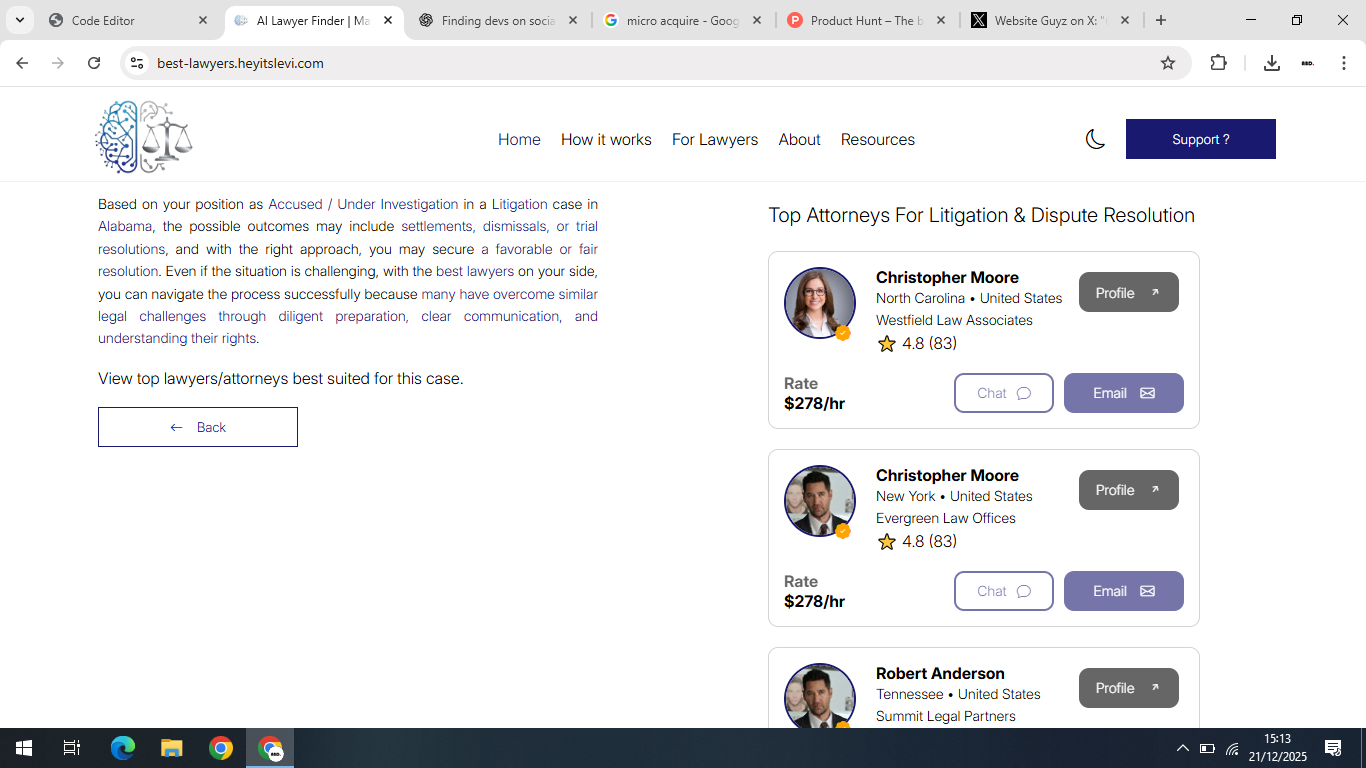This screenshot has width=1366, height=768.
Task: Switch to the Product Hunt browser tab
Action: tap(860, 19)
